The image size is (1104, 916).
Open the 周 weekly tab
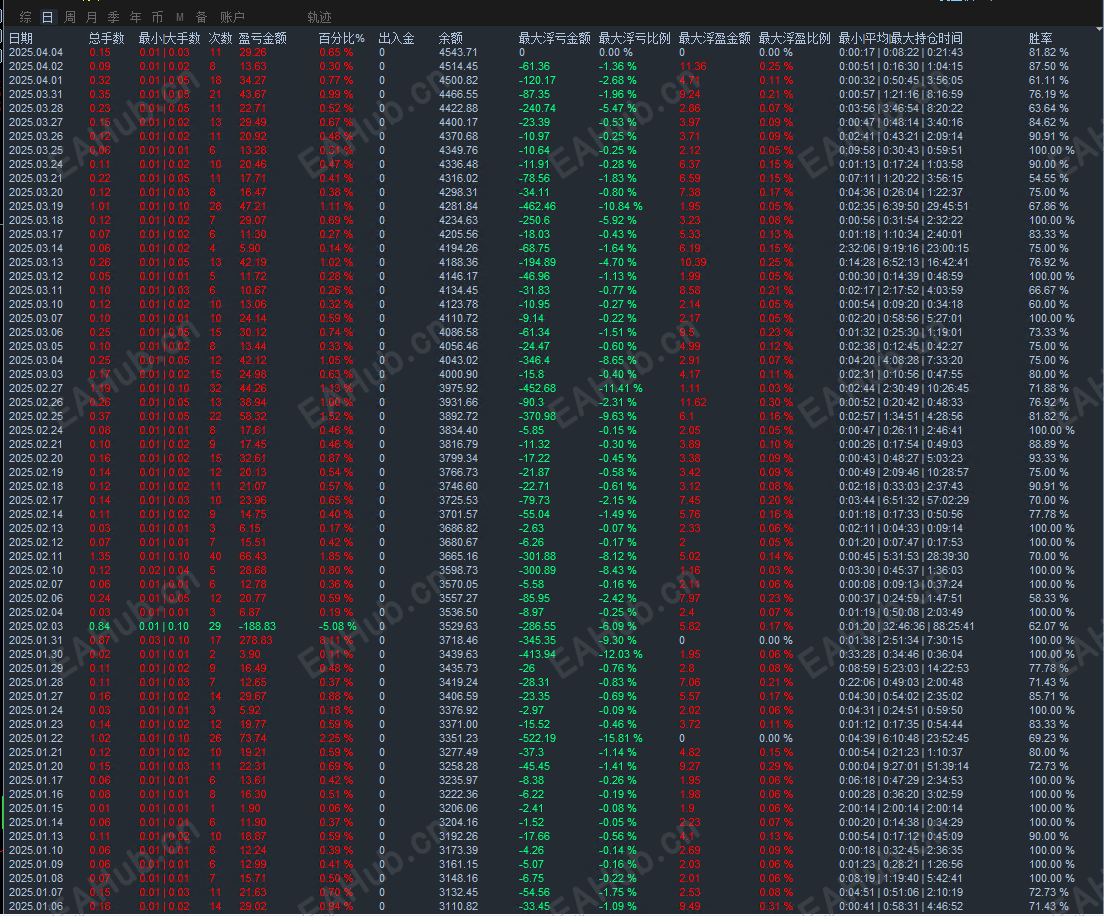[x=70, y=17]
